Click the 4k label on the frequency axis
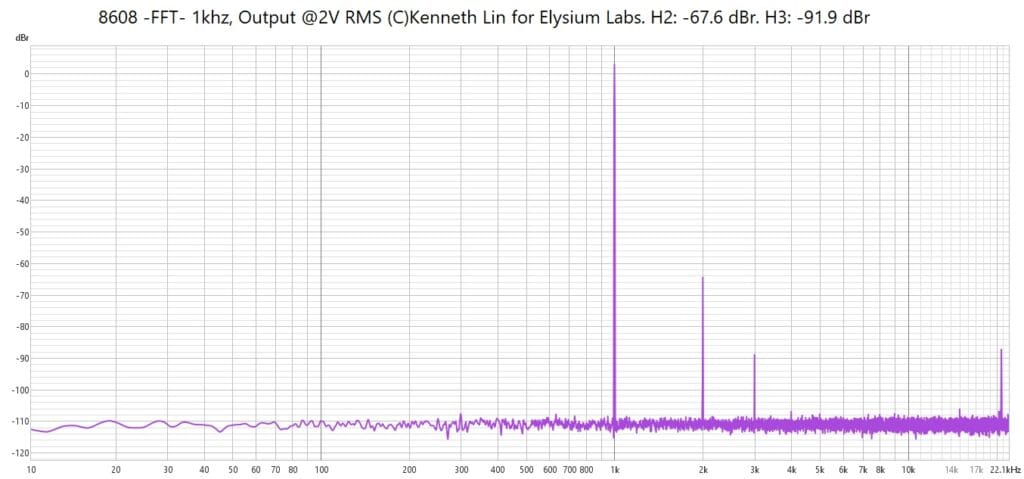The width and height of the screenshot is (1024, 479). tap(792, 470)
